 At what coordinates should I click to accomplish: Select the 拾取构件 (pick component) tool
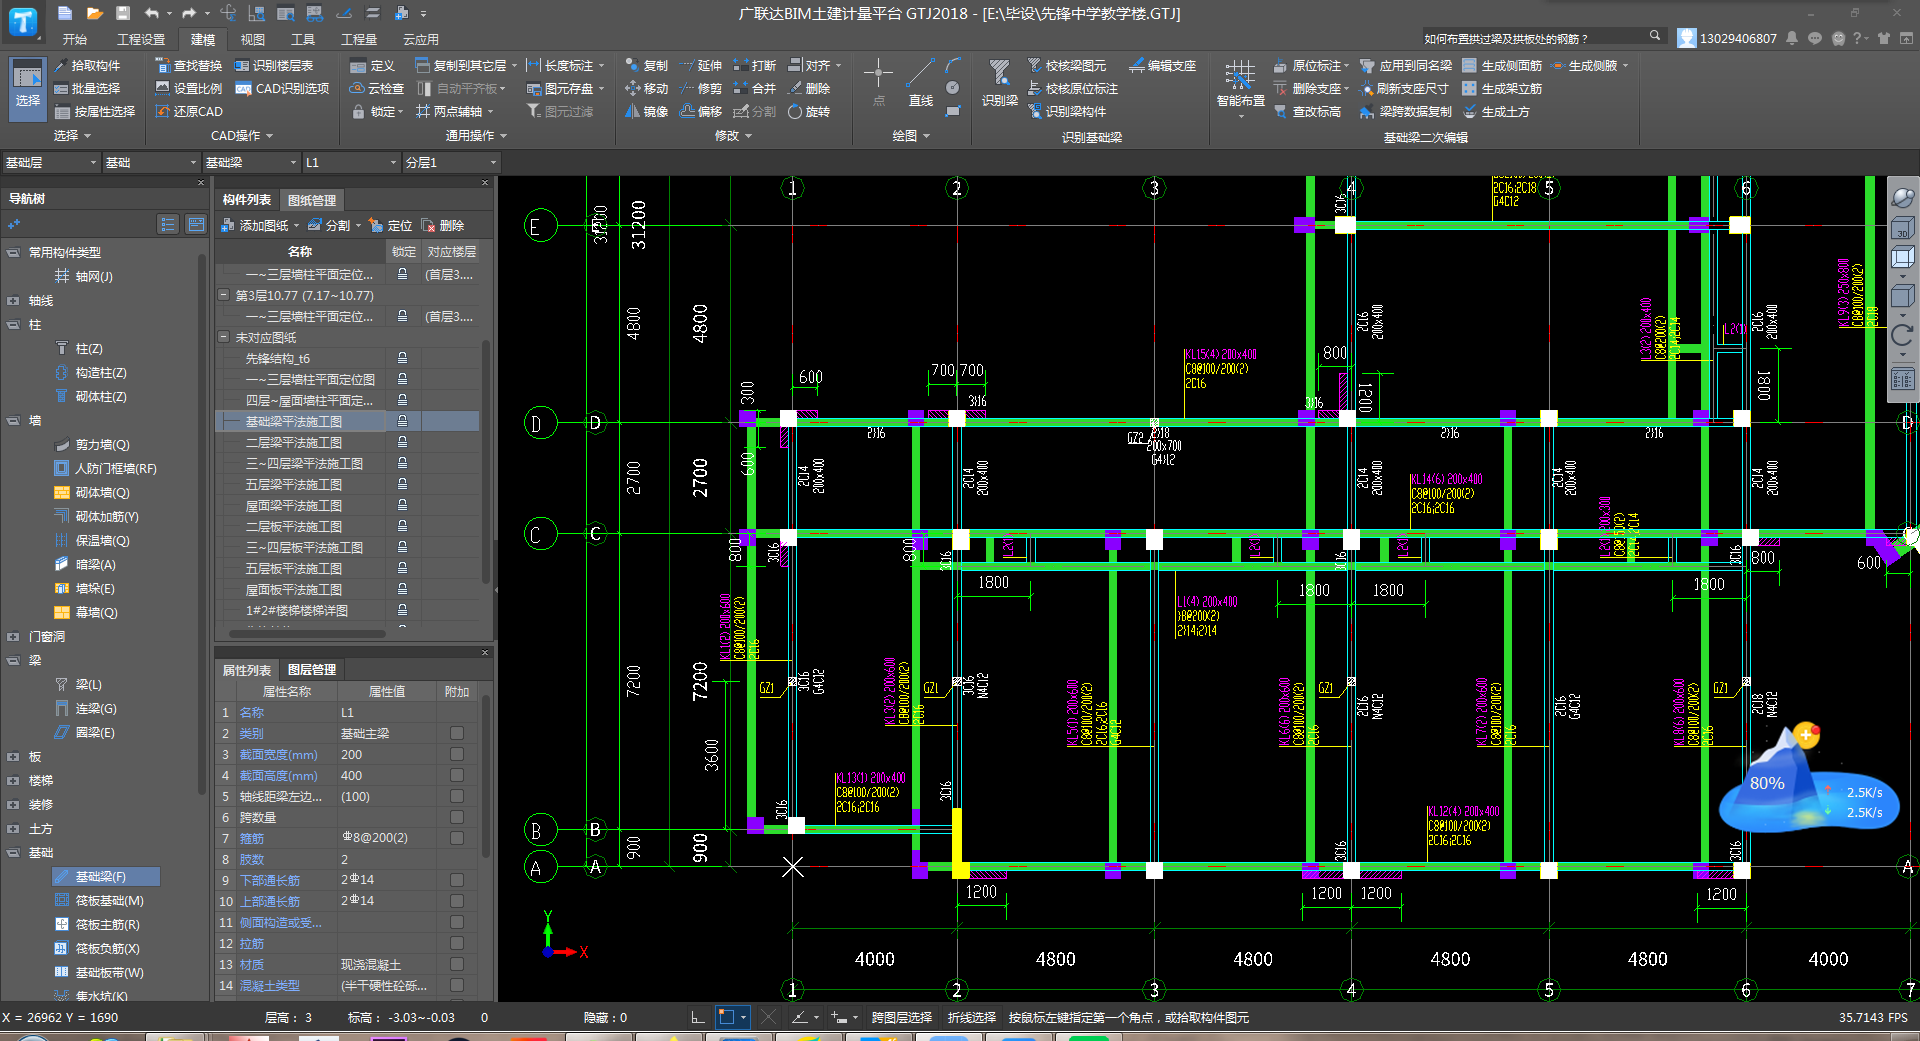[88, 65]
